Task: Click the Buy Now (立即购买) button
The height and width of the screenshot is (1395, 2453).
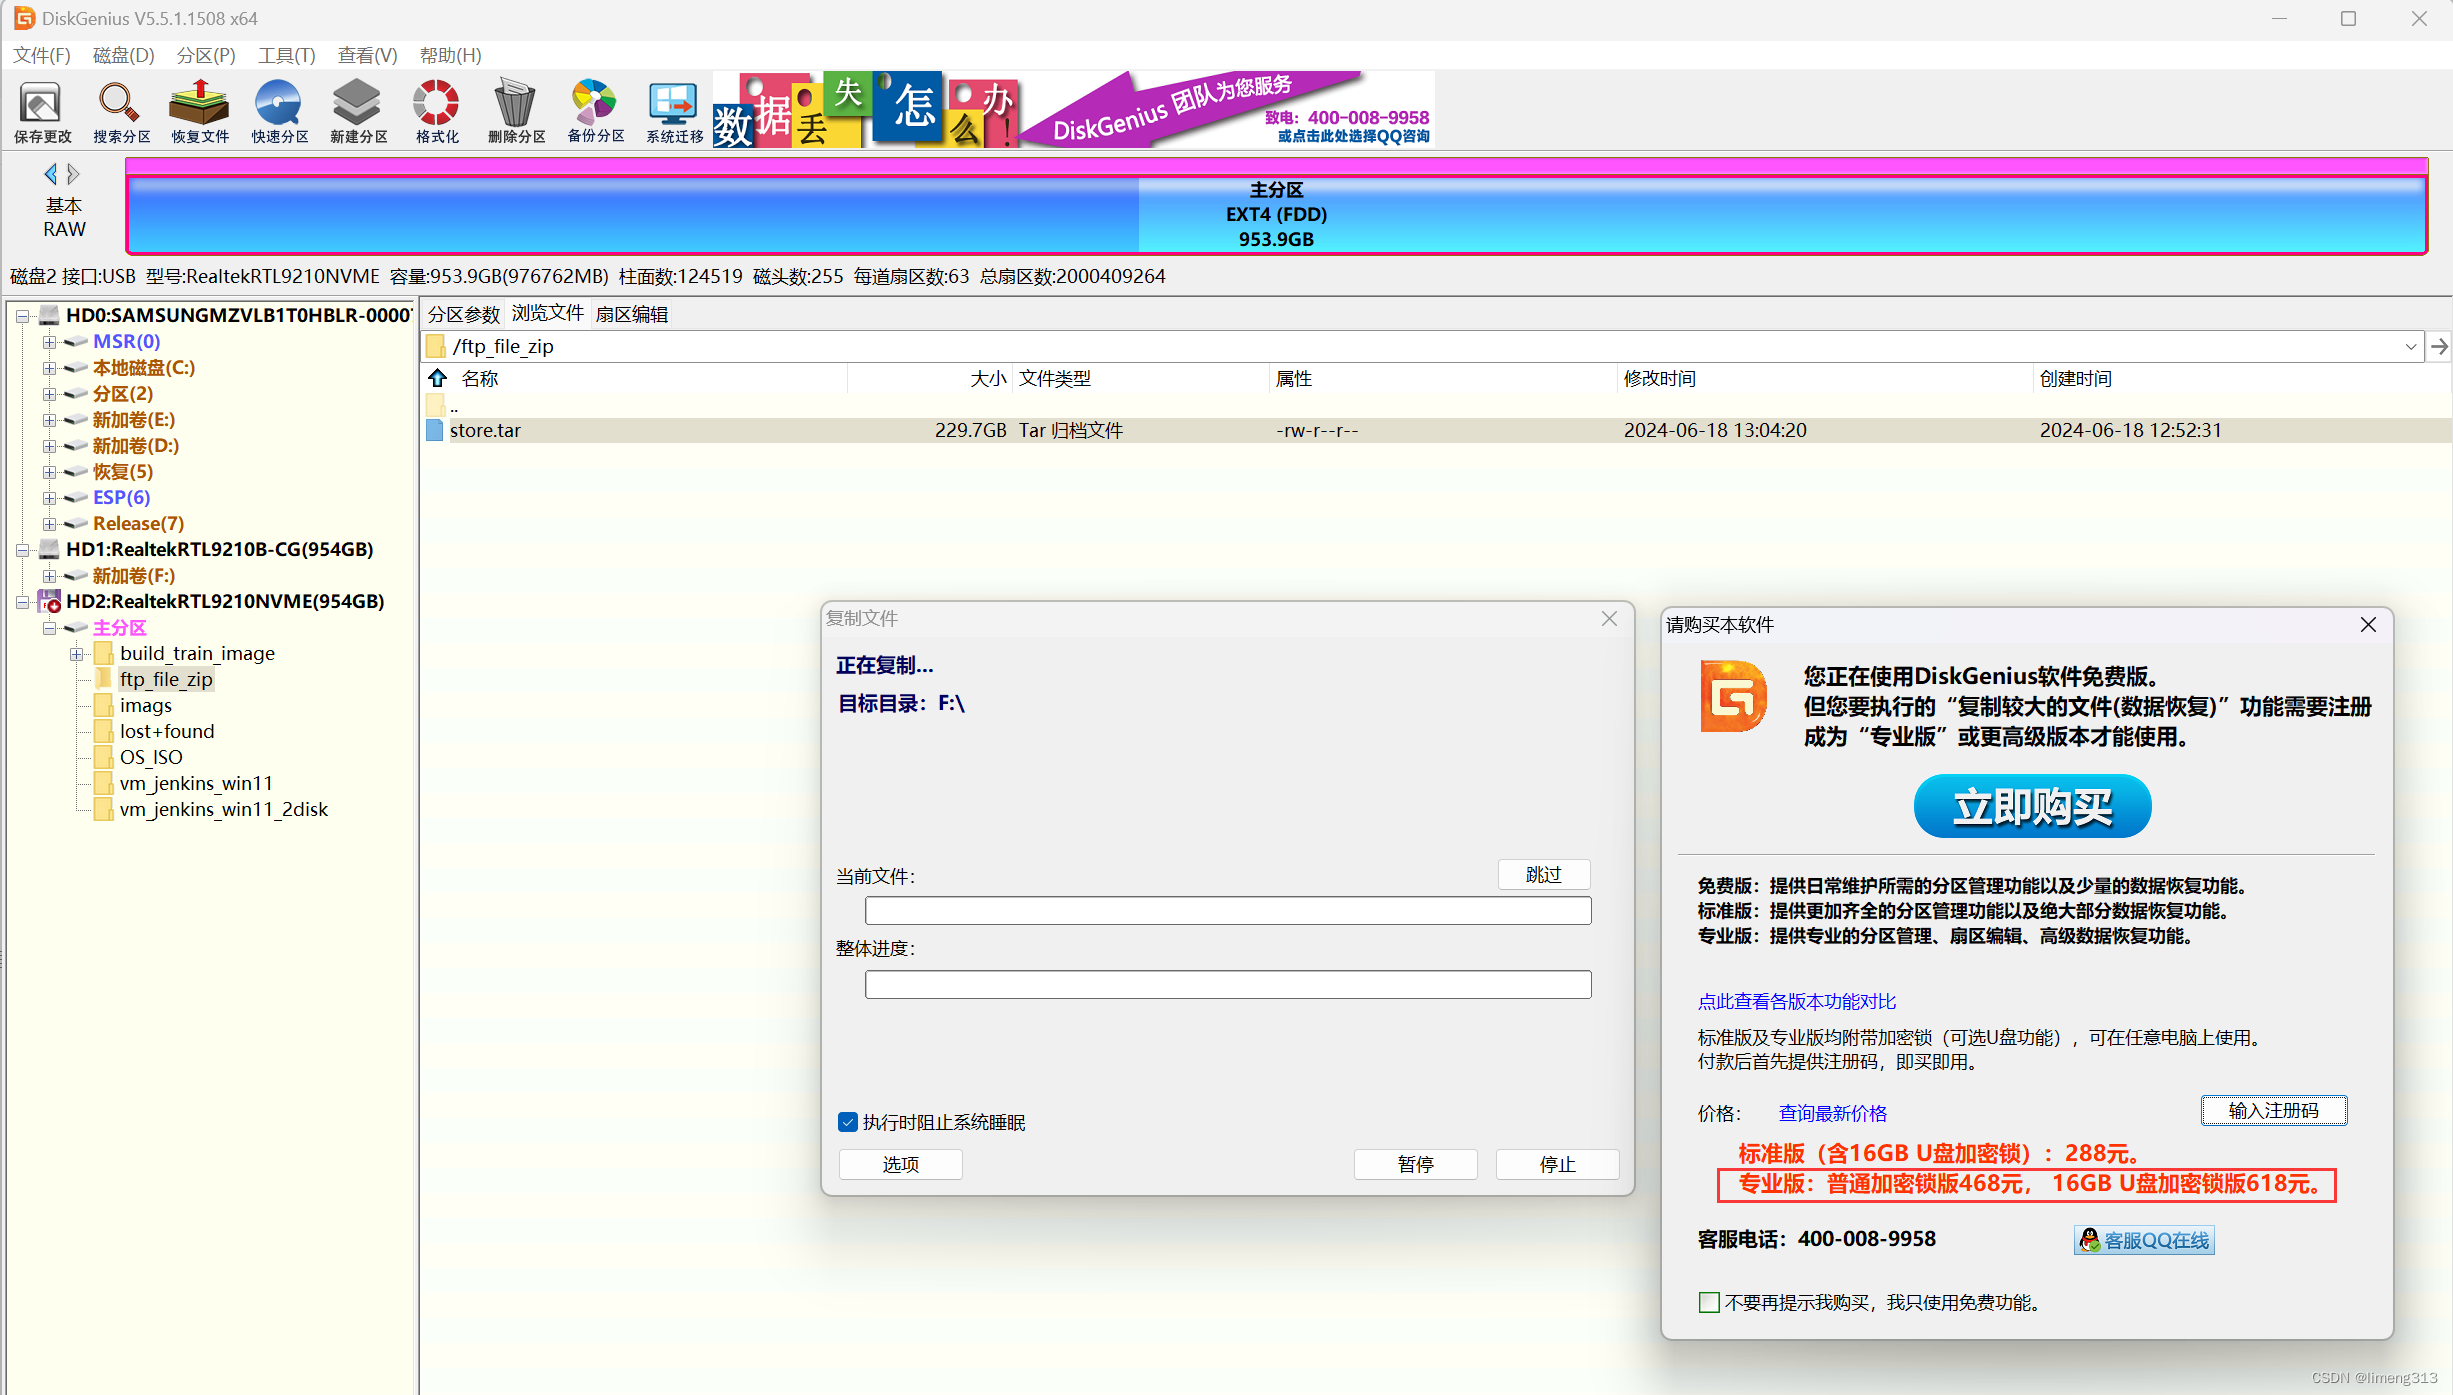Action: click(x=2031, y=806)
